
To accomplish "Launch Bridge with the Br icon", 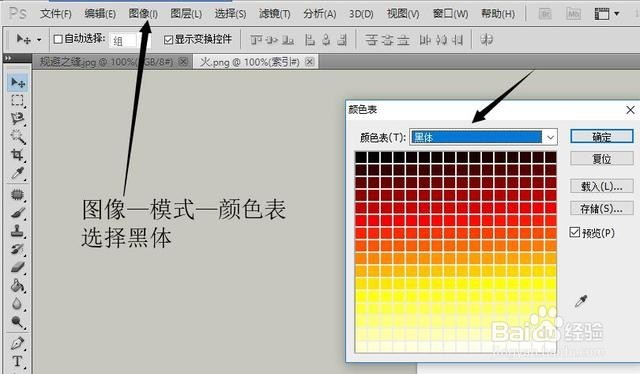I will (x=545, y=14).
